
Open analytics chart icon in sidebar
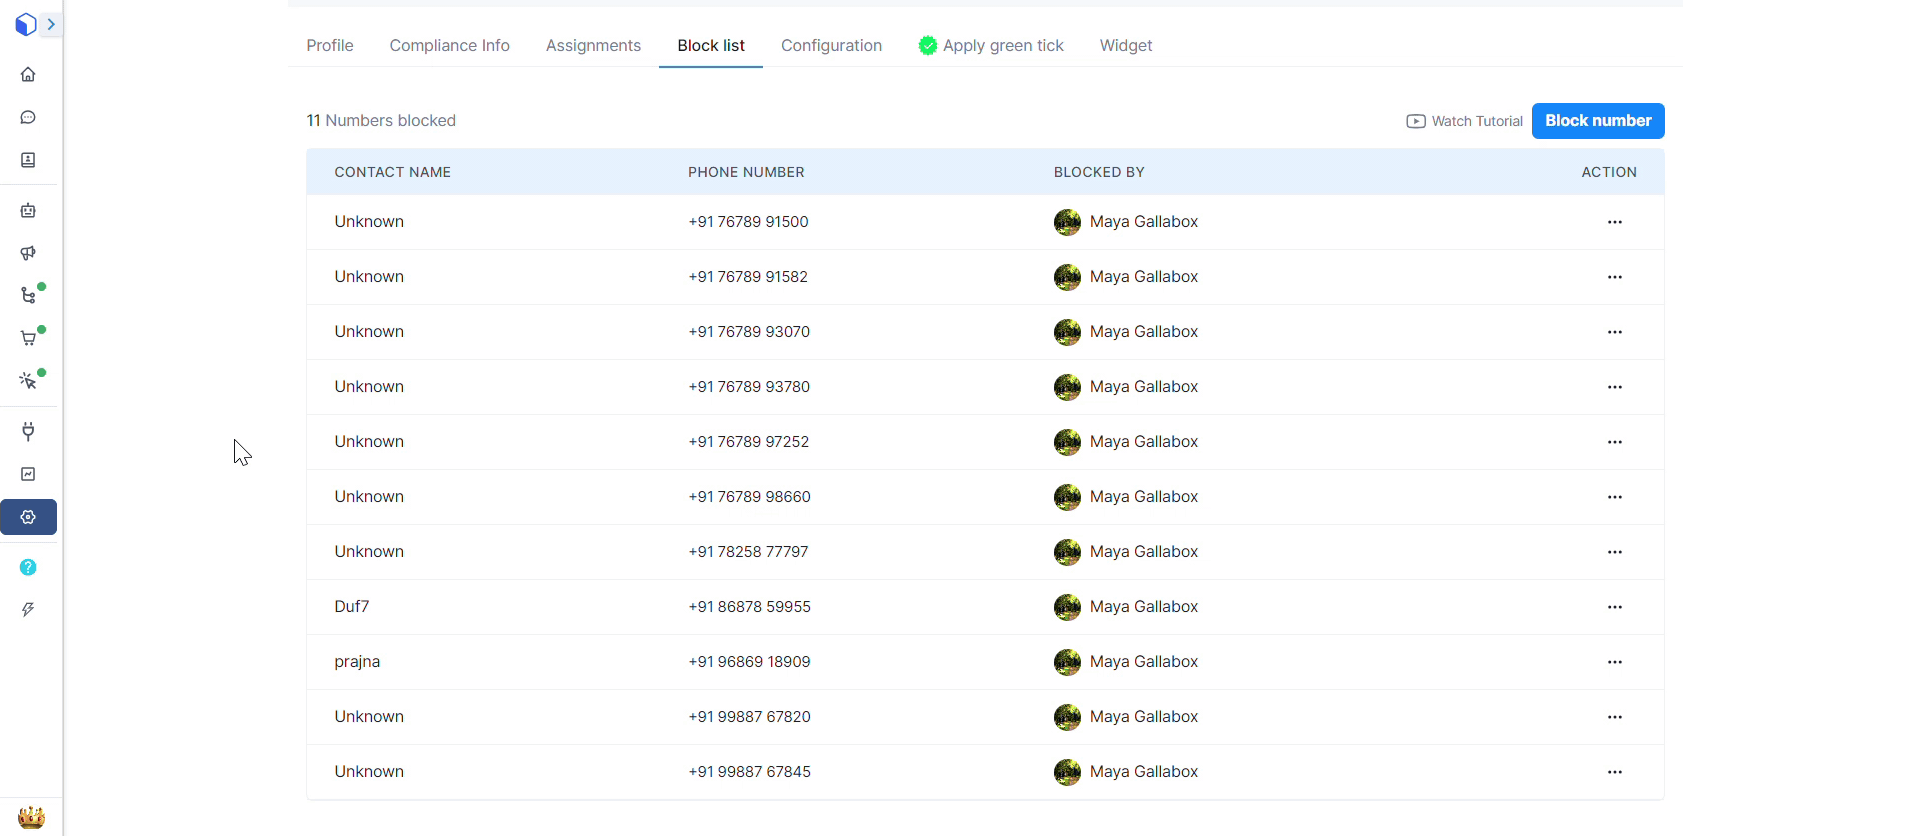[x=28, y=474]
